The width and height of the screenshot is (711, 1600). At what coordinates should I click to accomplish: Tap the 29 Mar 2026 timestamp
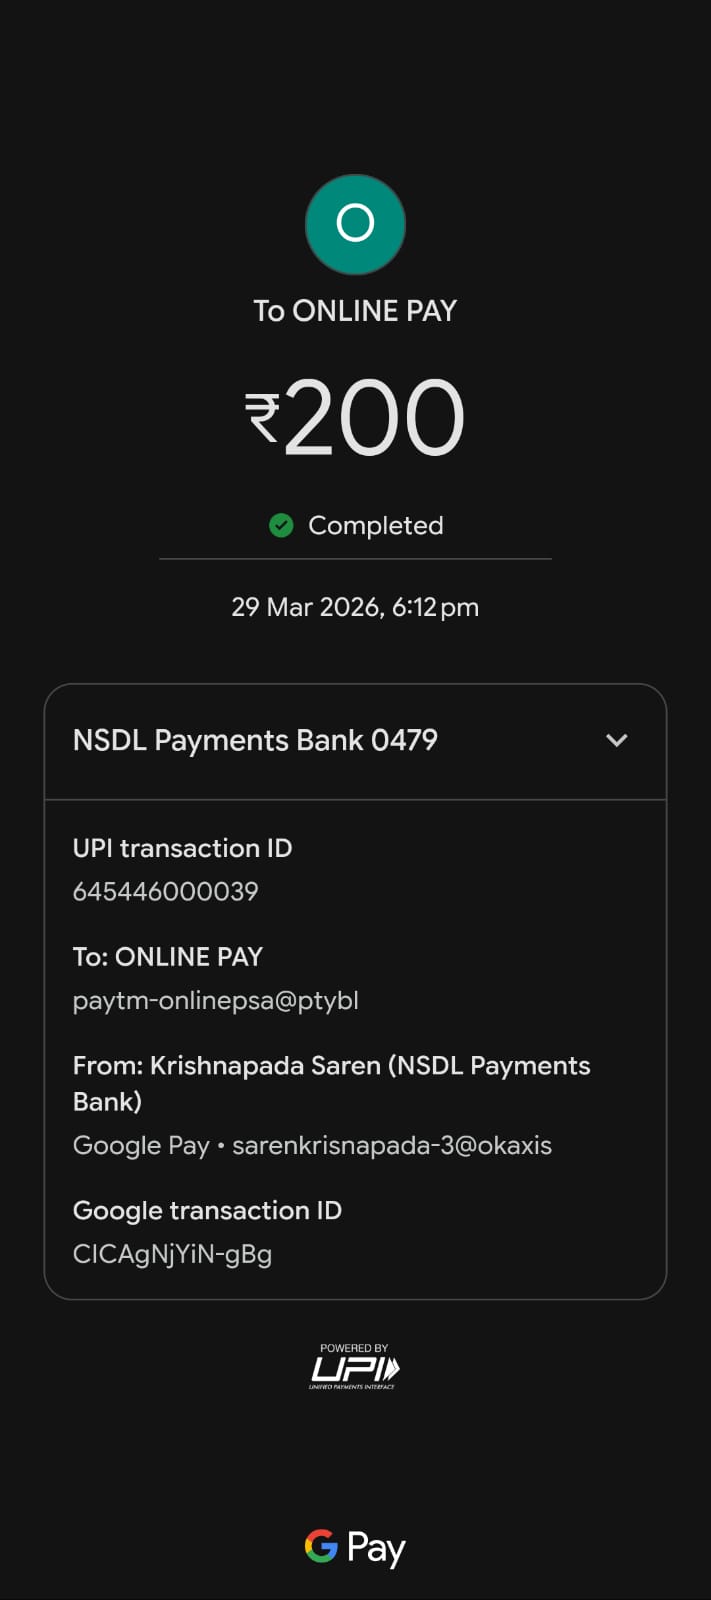pos(355,607)
